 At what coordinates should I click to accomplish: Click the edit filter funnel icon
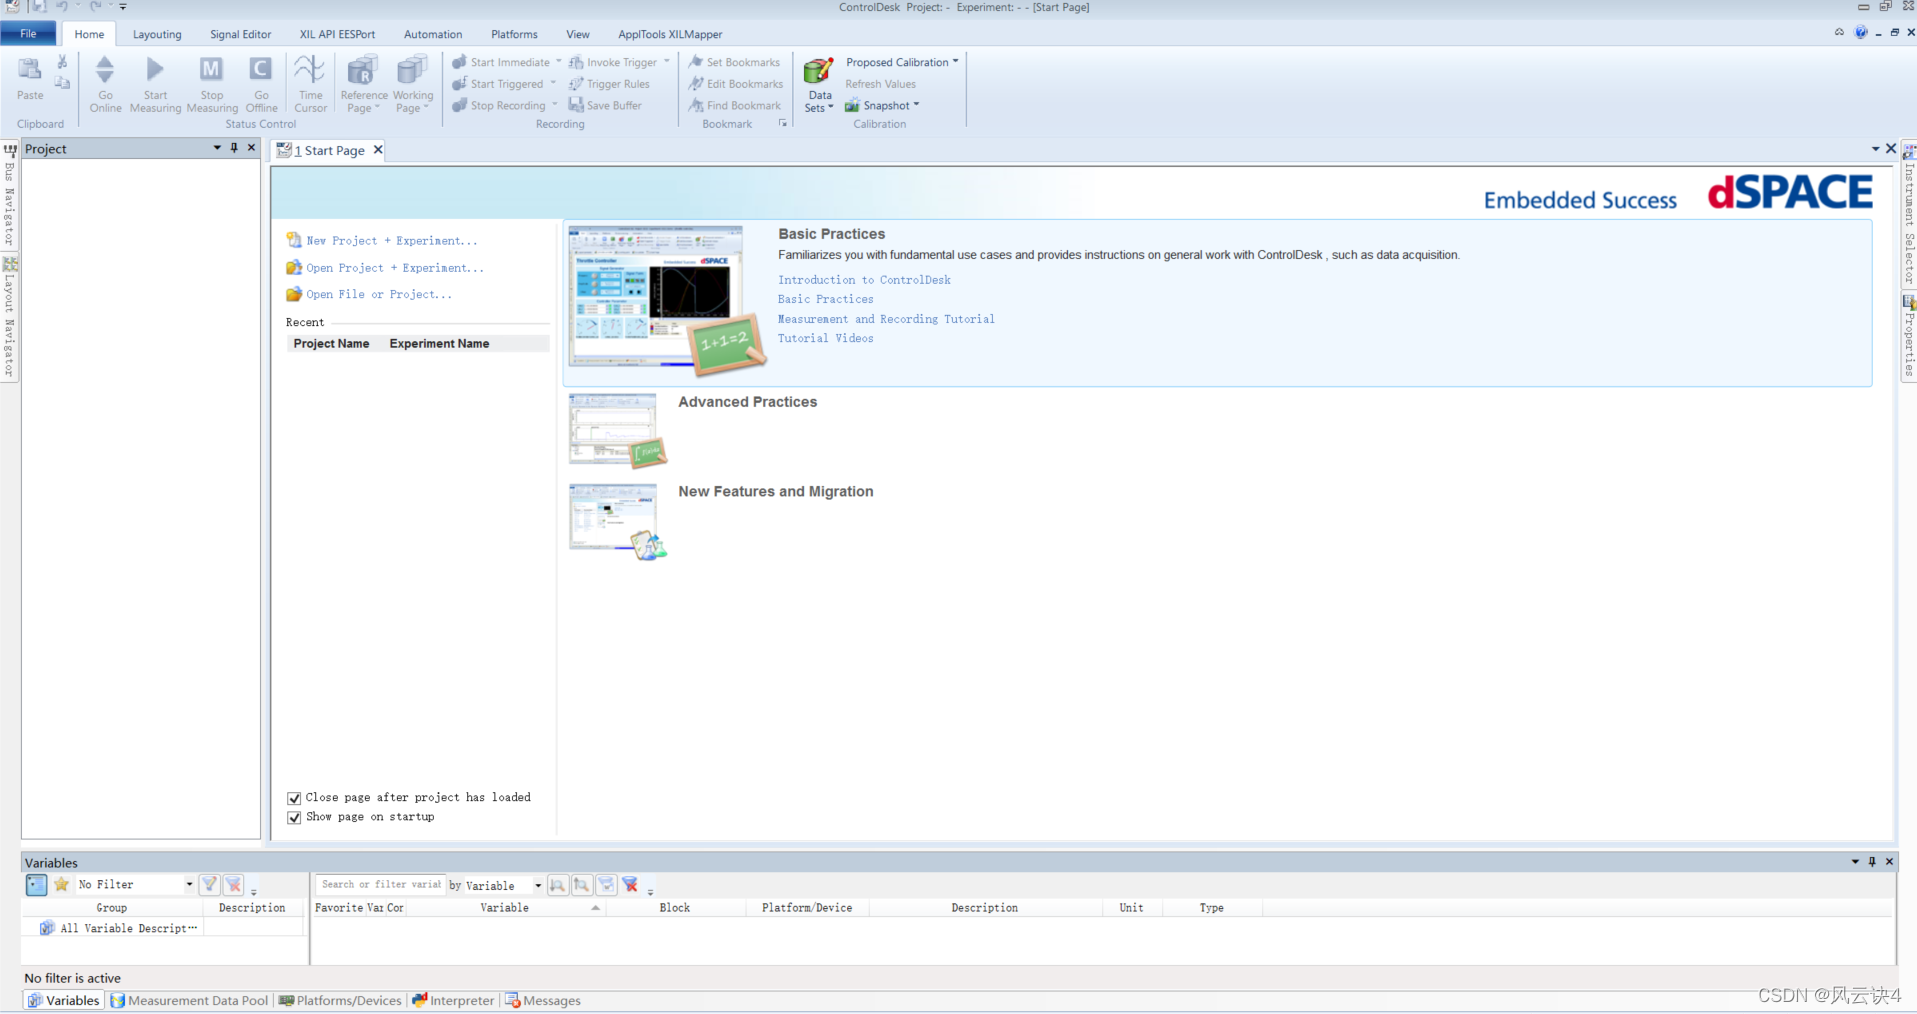[209, 885]
